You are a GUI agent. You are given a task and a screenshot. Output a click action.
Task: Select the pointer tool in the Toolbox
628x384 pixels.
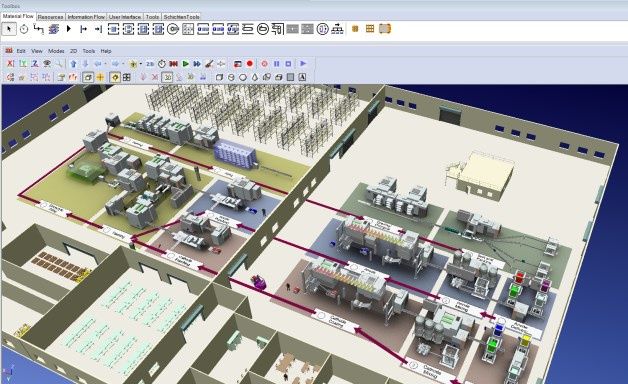[x=9, y=29]
